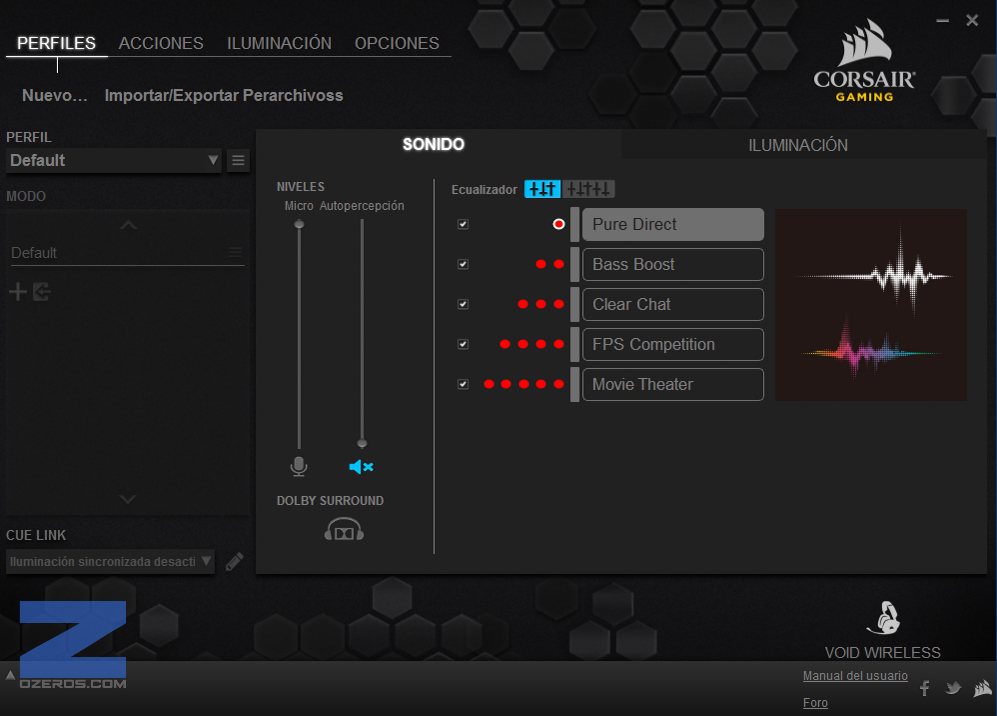Click the grip handle beside Bass Boost
The image size is (997, 716).
(575, 265)
